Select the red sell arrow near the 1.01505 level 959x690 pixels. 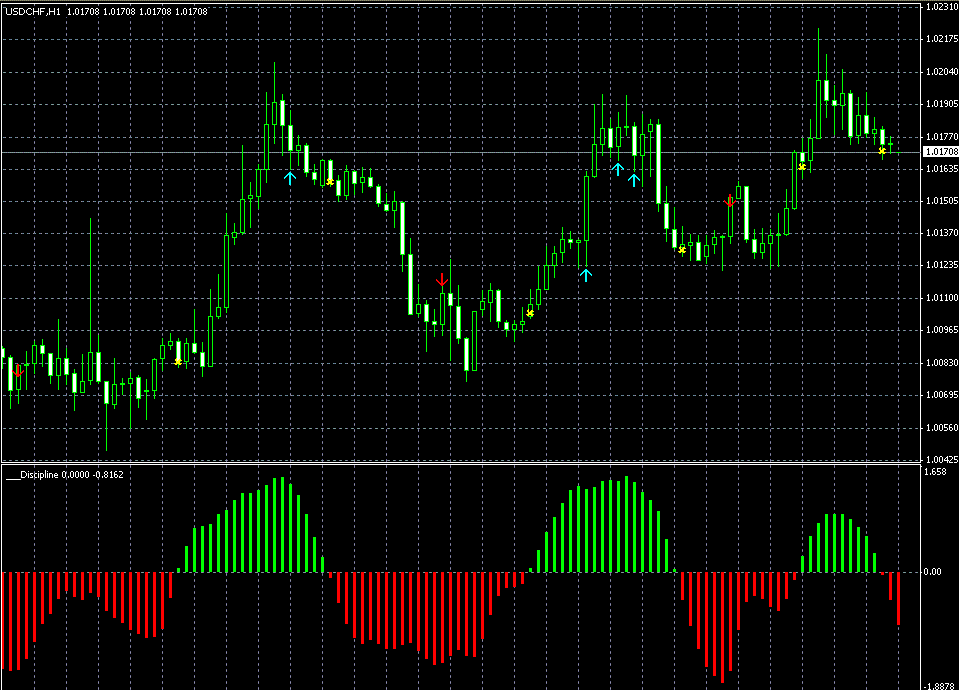(x=729, y=200)
